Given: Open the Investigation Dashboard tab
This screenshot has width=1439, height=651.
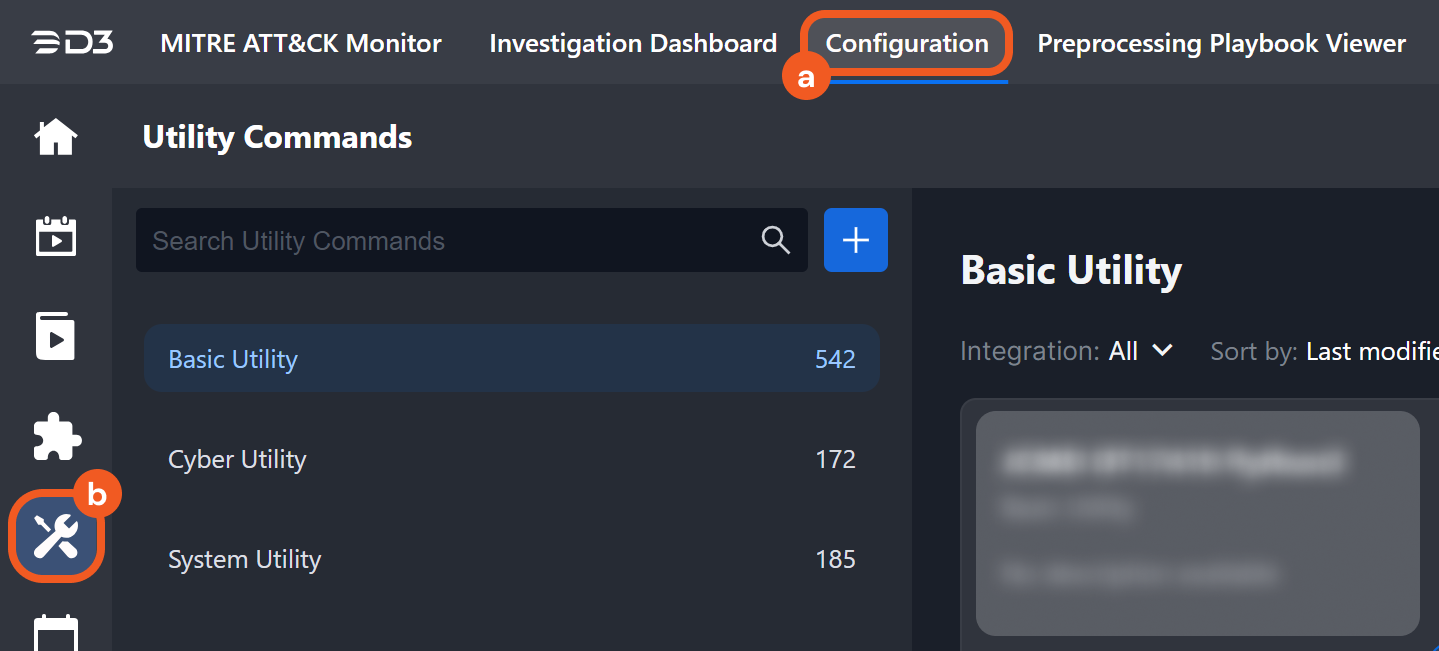Looking at the screenshot, I should pyautogui.click(x=633, y=43).
